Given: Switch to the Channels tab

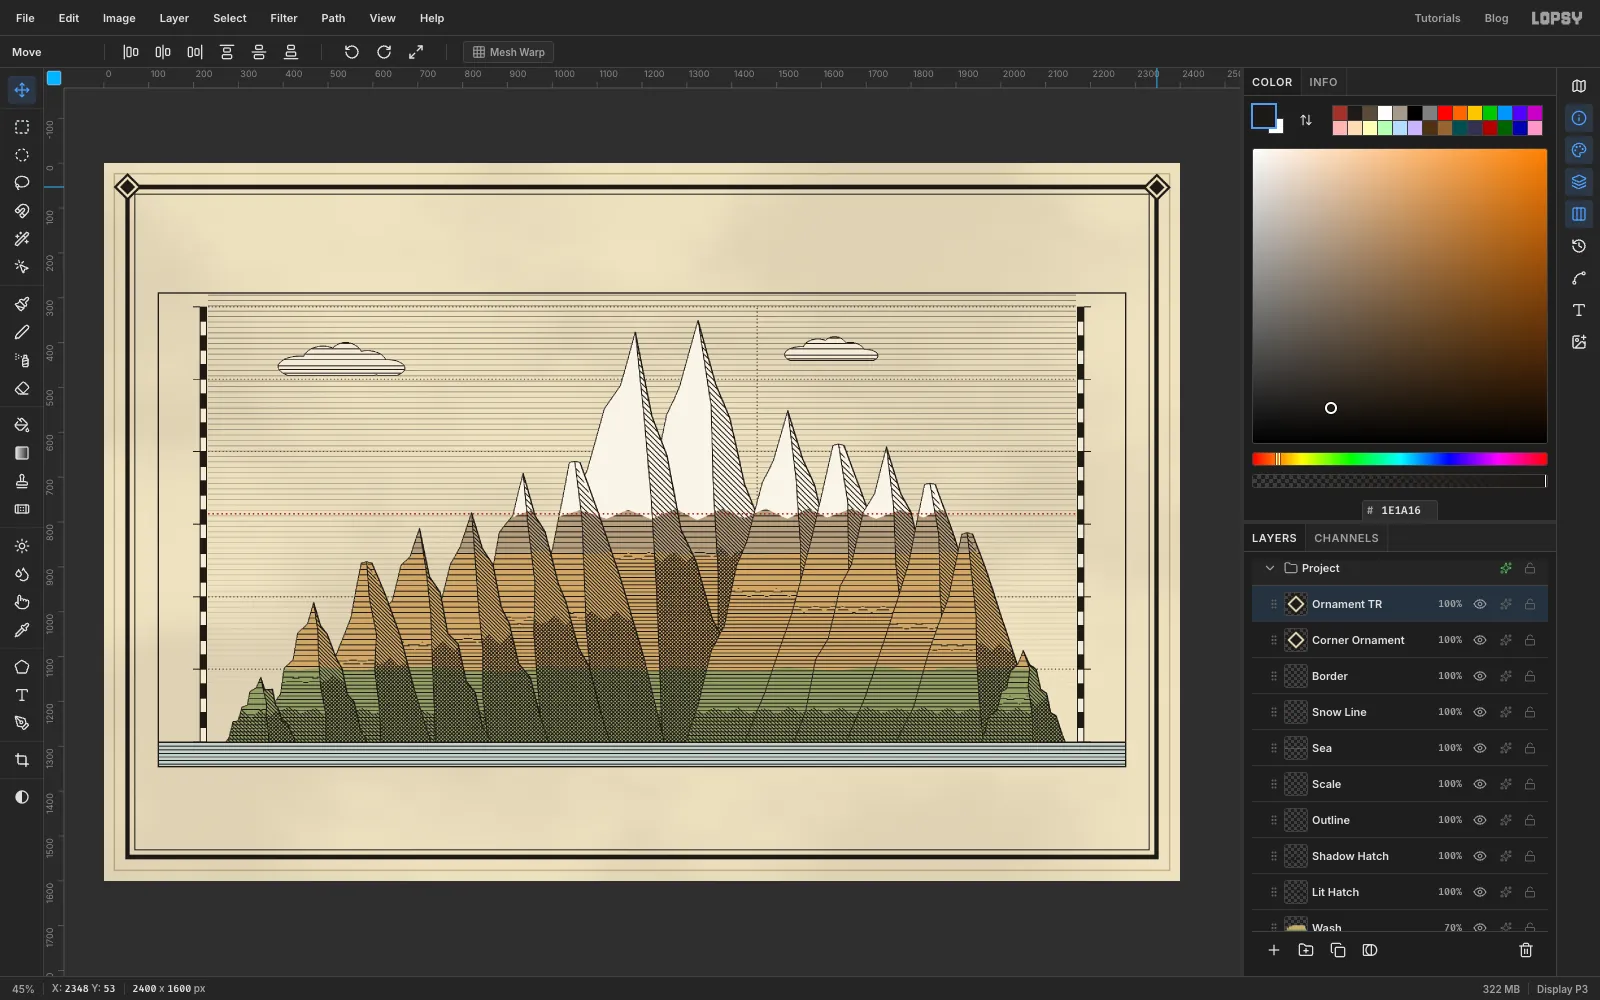Looking at the screenshot, I should 1346,538.
